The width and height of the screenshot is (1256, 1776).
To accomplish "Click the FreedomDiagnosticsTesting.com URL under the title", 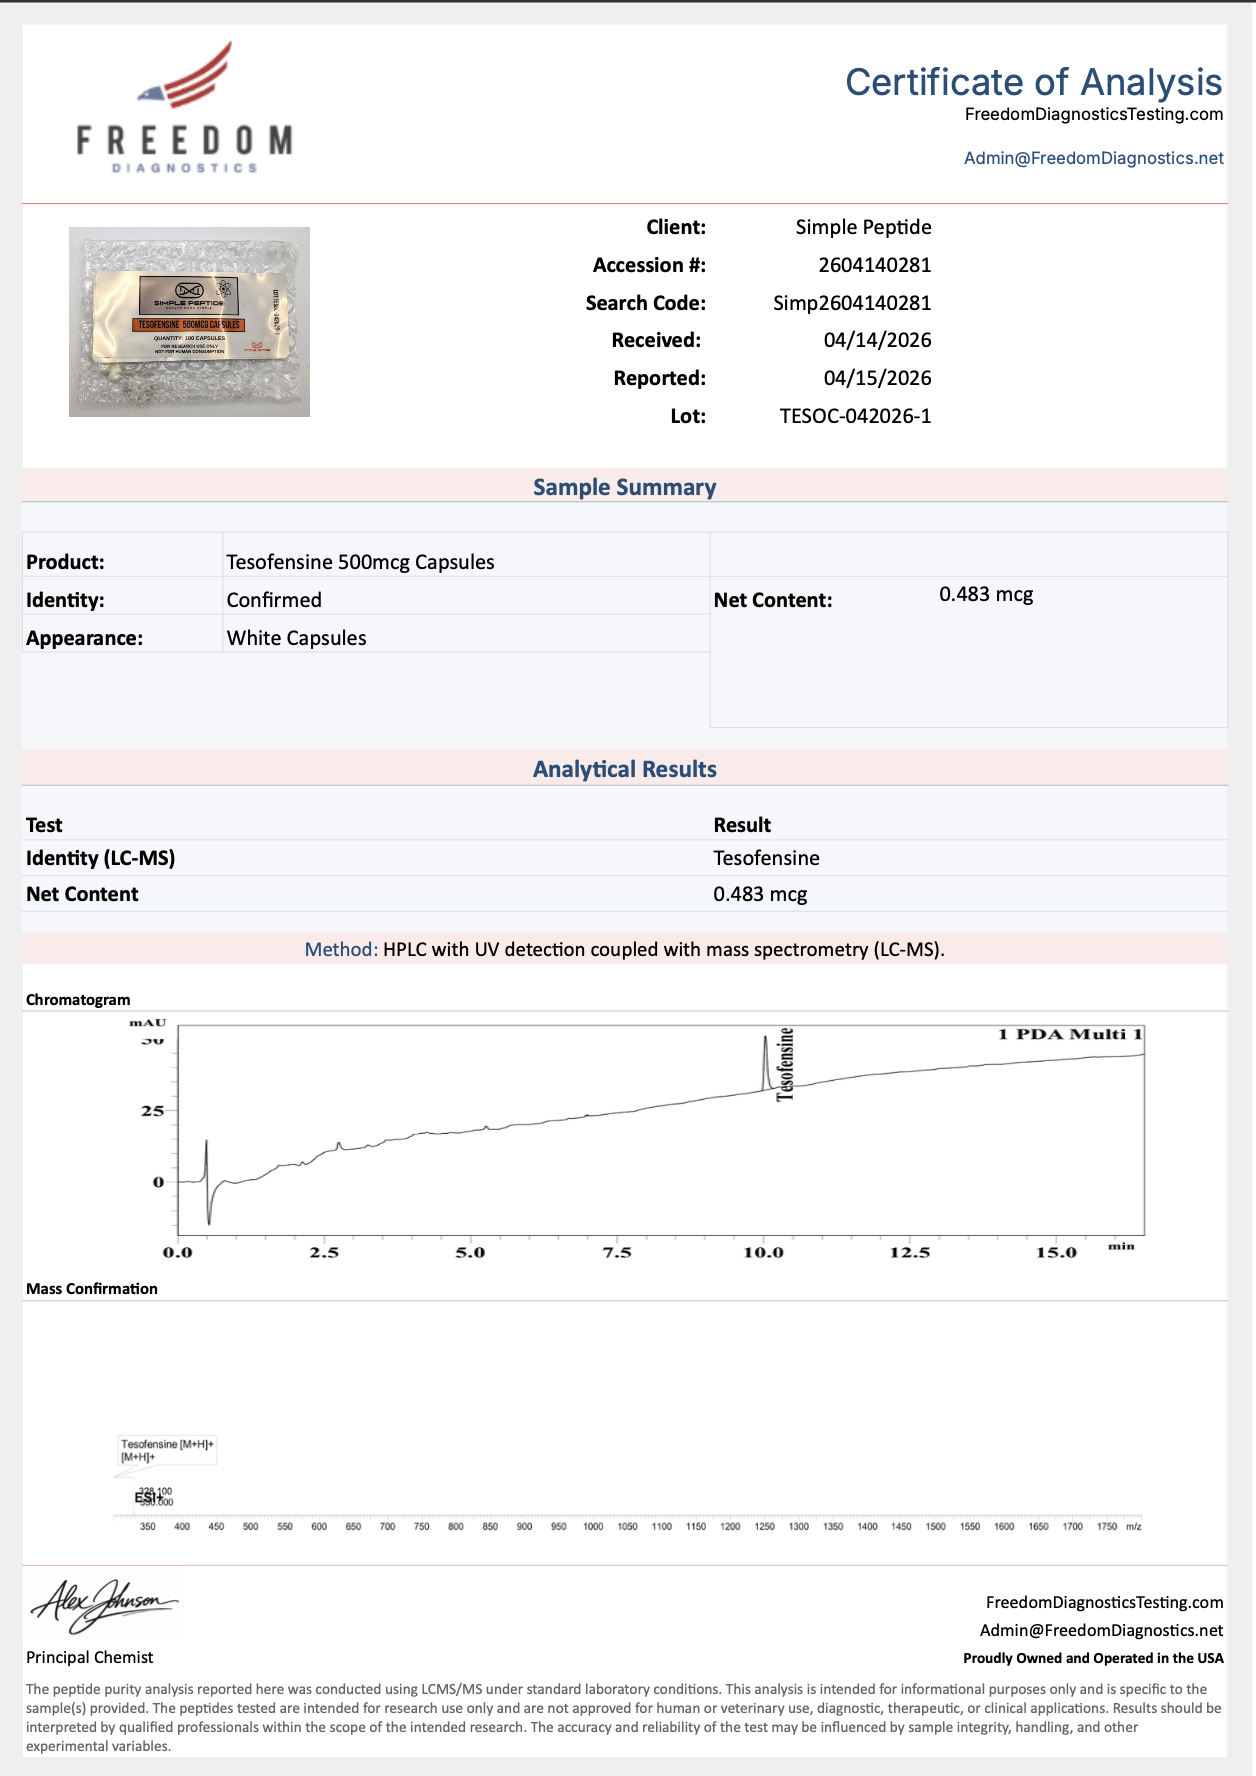I will point(1093,114).
